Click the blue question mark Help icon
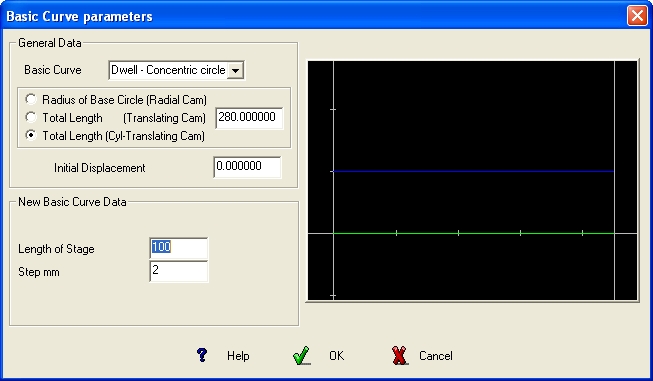 202,355
